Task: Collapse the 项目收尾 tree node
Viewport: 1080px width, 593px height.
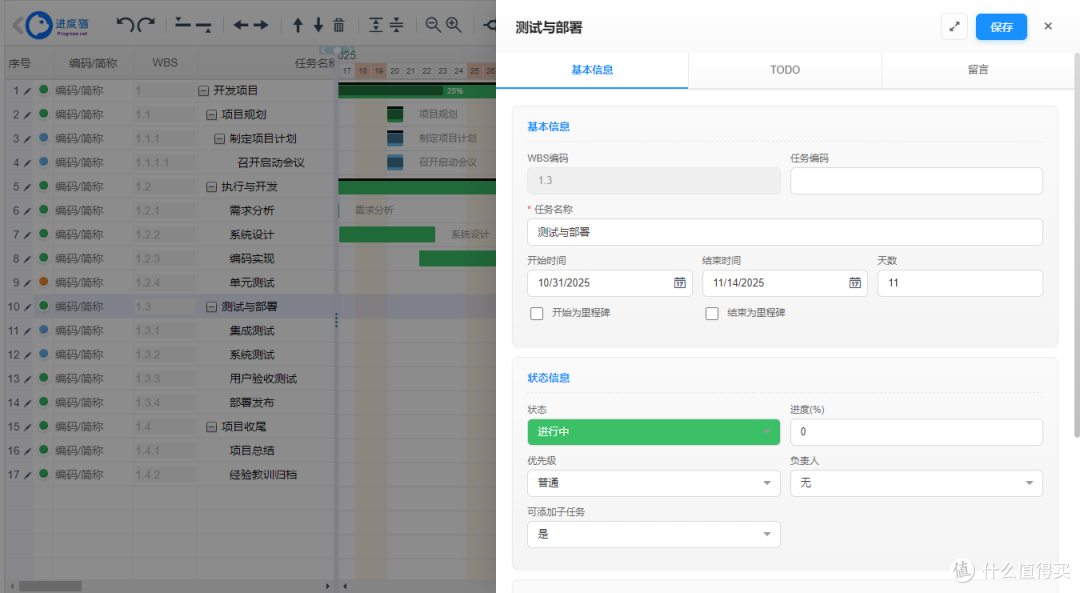Action: pos(211,427)
